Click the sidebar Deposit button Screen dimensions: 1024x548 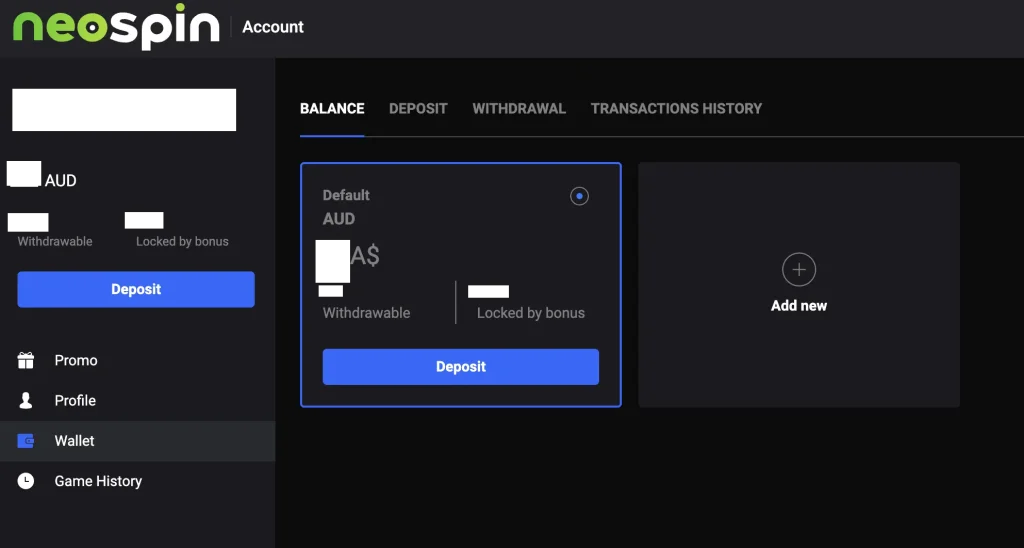coord(136,289)
